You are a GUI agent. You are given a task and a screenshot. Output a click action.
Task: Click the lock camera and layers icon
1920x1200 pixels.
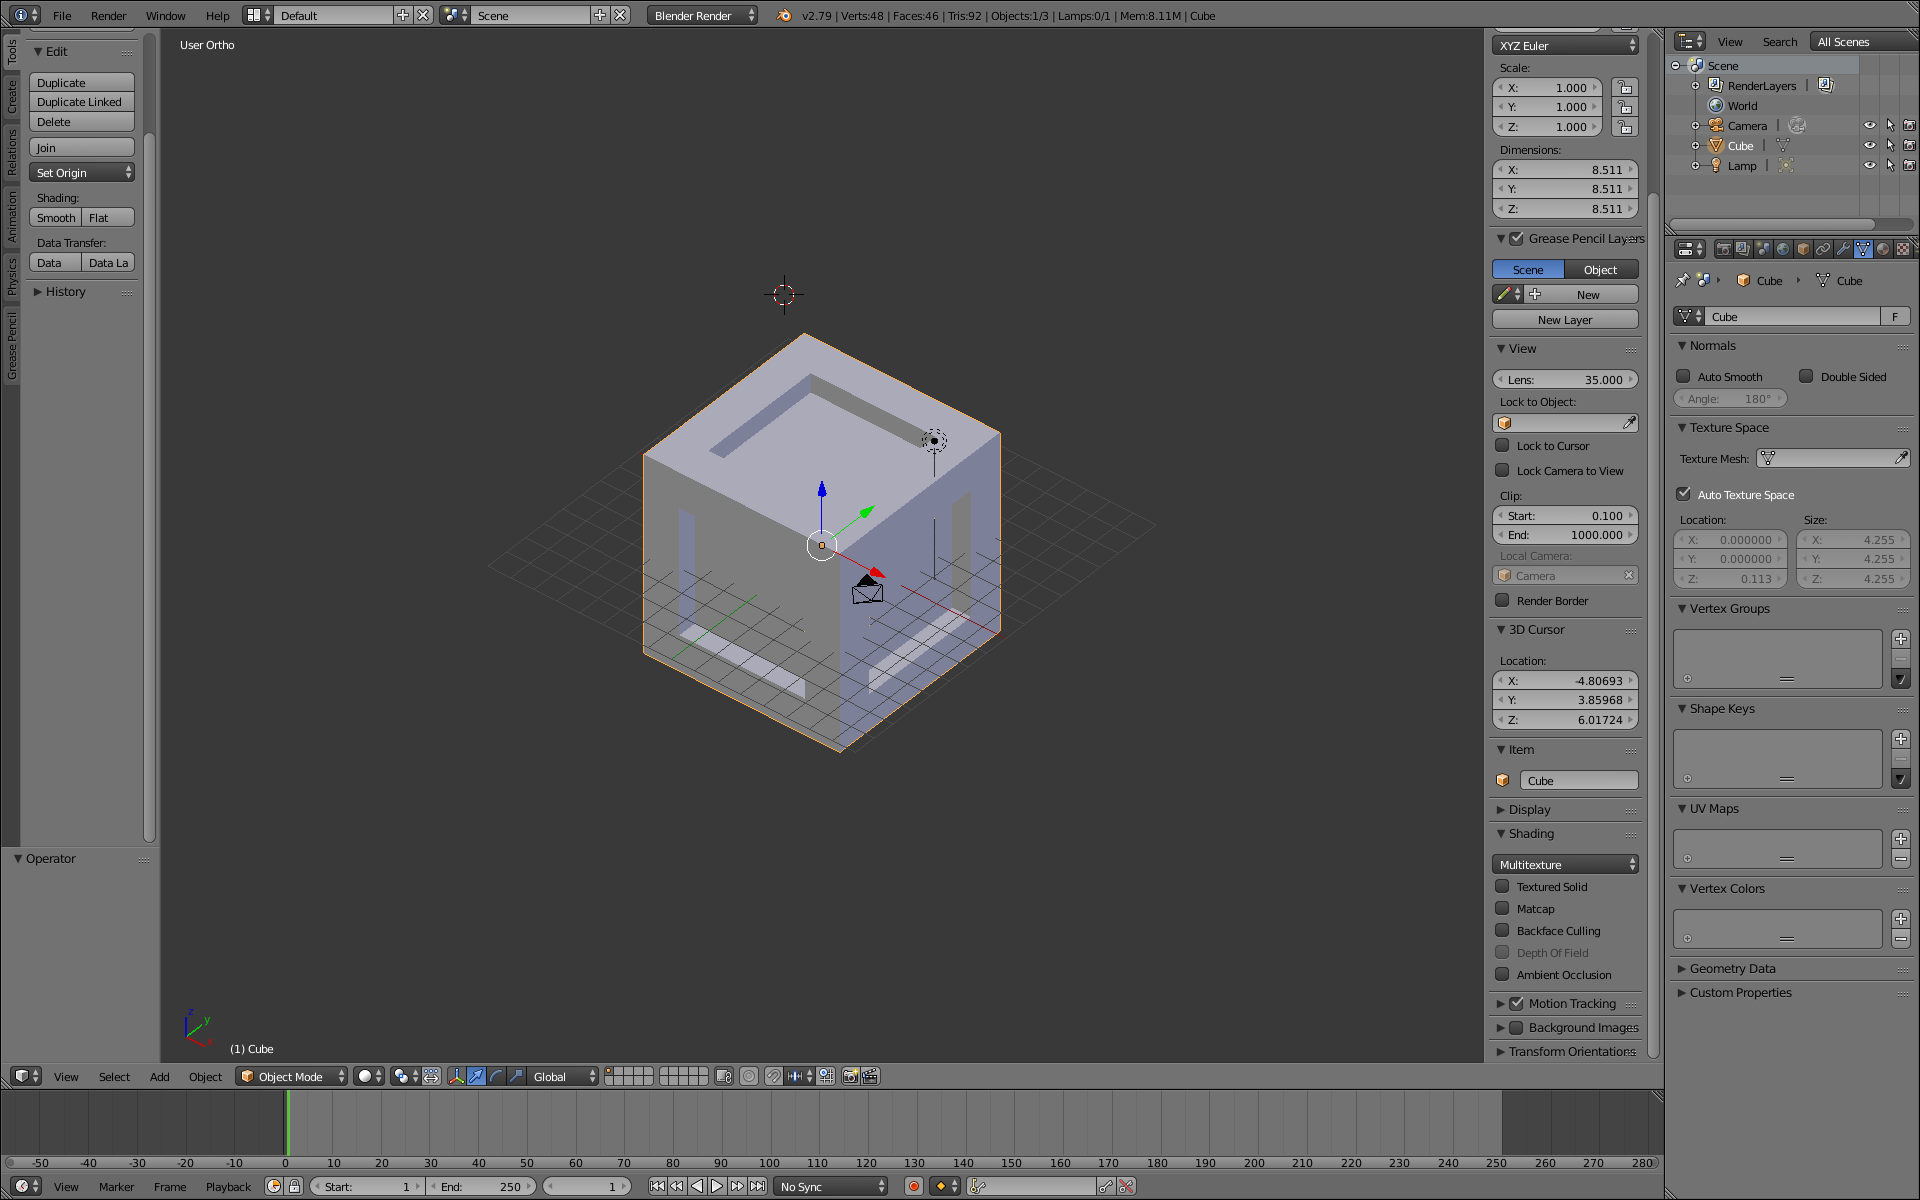coord(724,1076)
